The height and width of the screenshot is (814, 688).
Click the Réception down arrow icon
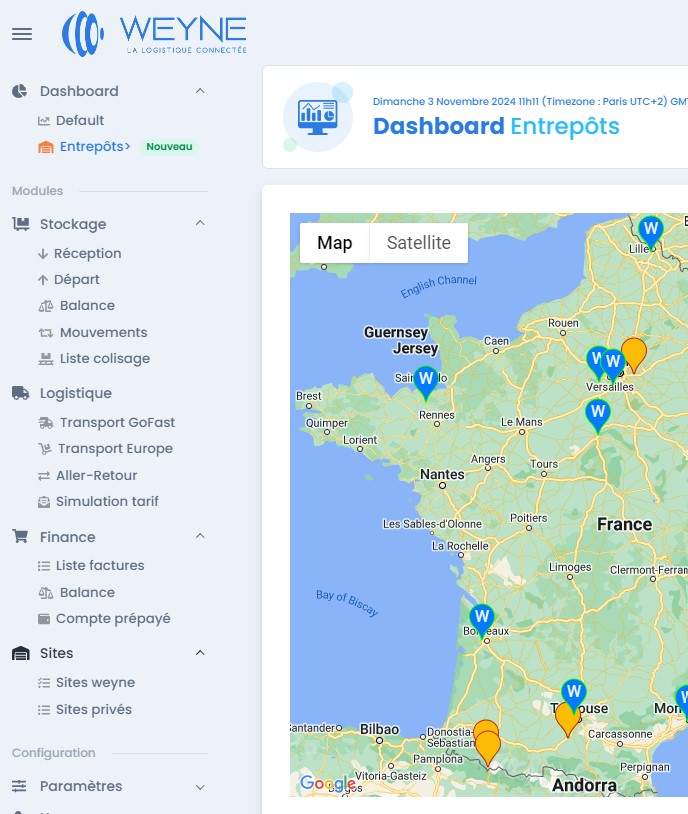(43, 254)
